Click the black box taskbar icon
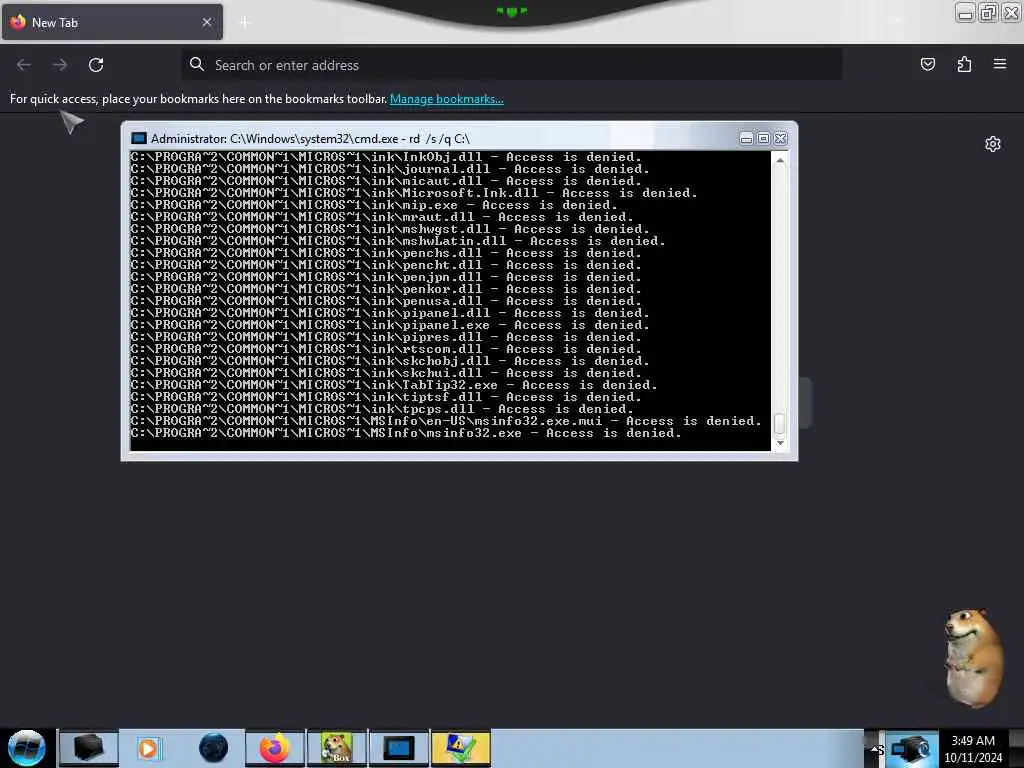Screen dimensions: 1024x768 [89, 748]
